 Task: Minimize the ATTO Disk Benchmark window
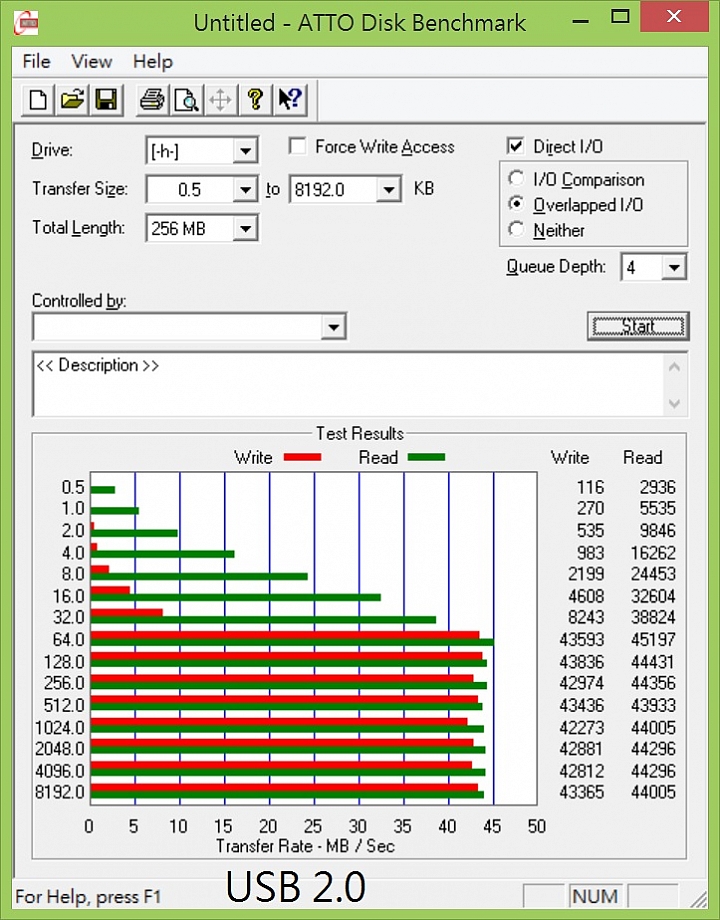pyautogui.click(x=580, y=21)
